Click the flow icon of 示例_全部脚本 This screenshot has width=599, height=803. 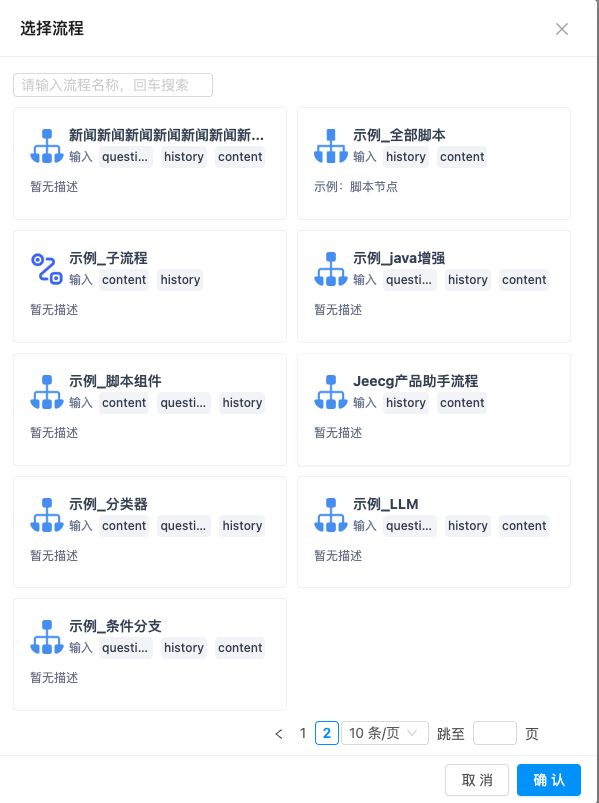pos(331,146)
